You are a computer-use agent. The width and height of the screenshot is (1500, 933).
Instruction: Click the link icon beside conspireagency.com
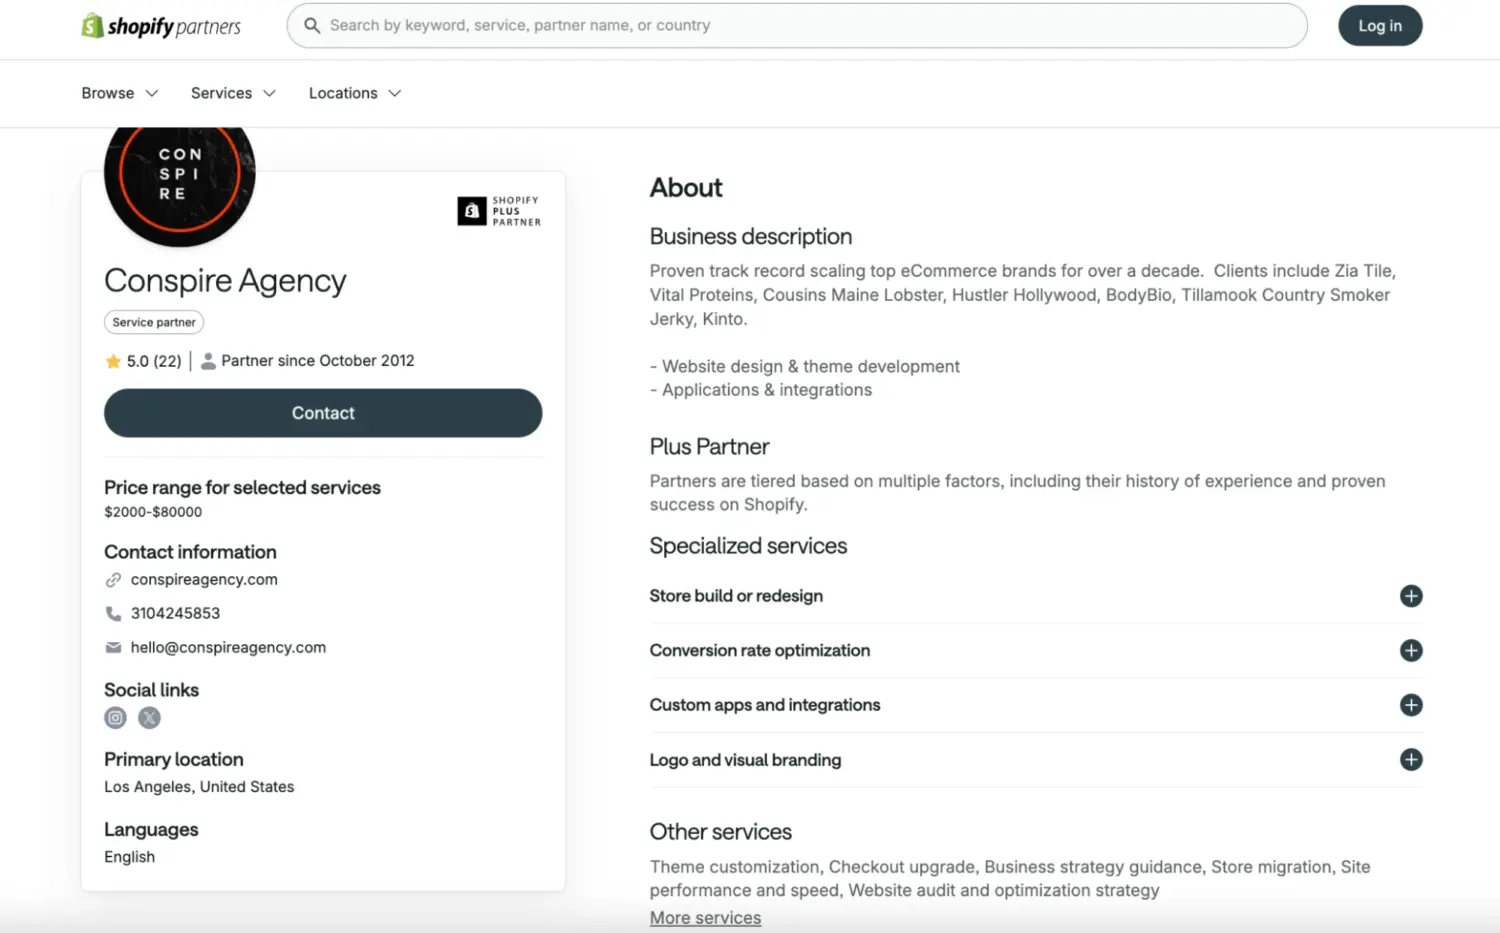(x=113, y=579)
